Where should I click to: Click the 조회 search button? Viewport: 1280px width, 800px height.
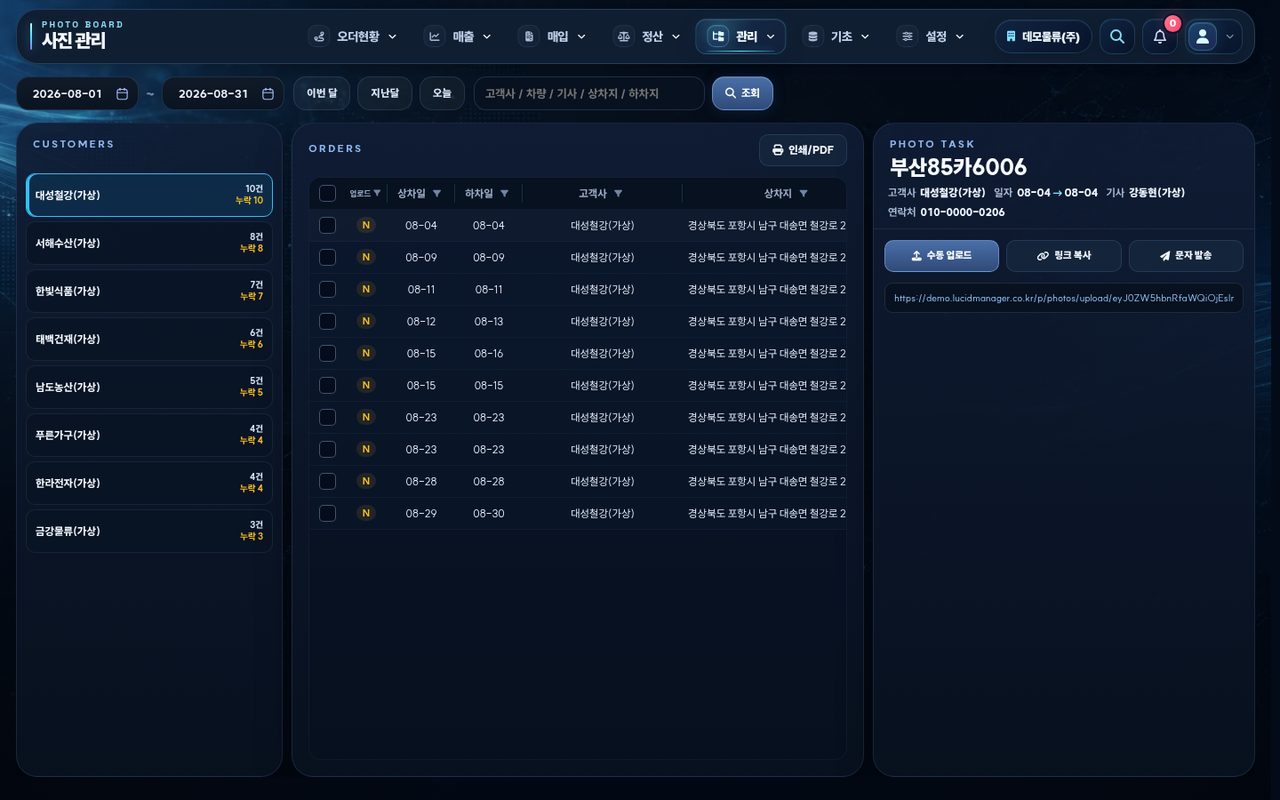(x=742, y=93)
